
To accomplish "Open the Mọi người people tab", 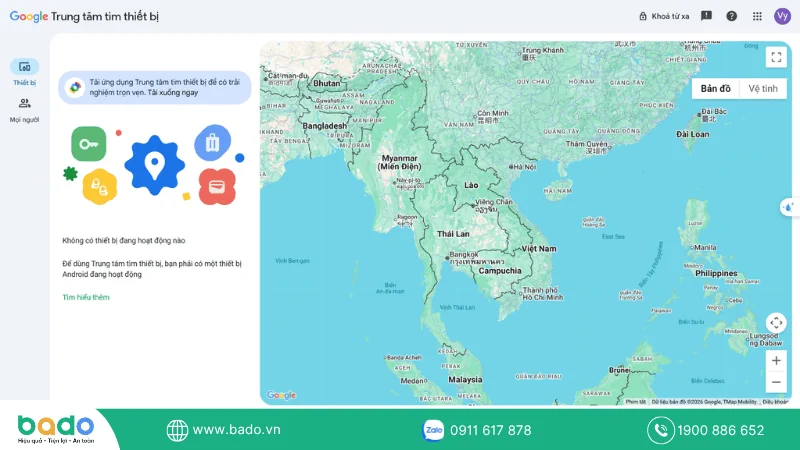I will 24,110.
